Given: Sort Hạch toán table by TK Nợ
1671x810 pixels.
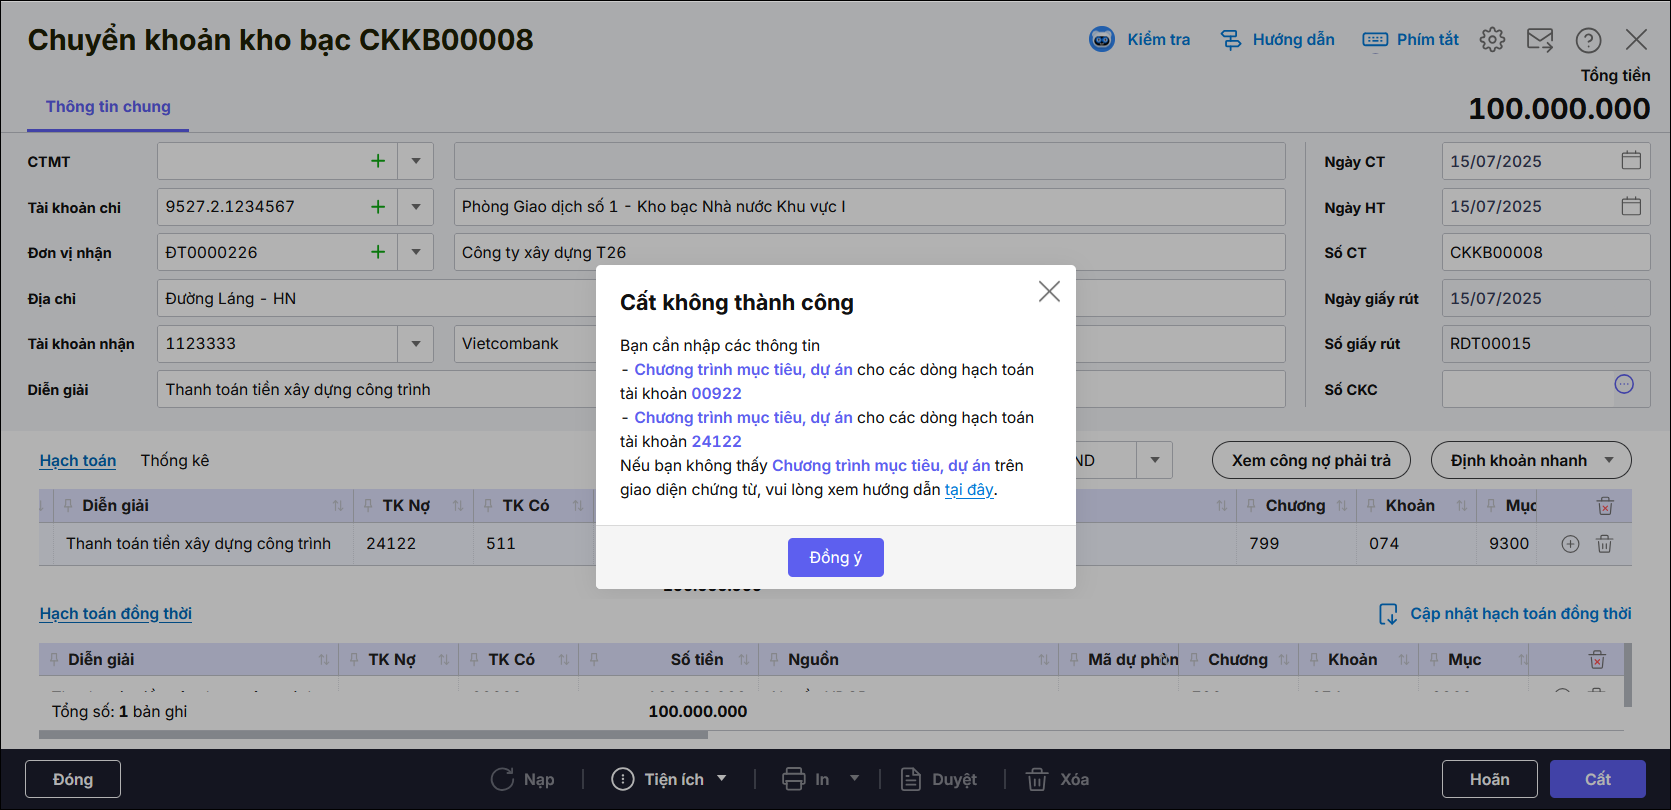Looking at the screenshot, I should pos(458,506).
